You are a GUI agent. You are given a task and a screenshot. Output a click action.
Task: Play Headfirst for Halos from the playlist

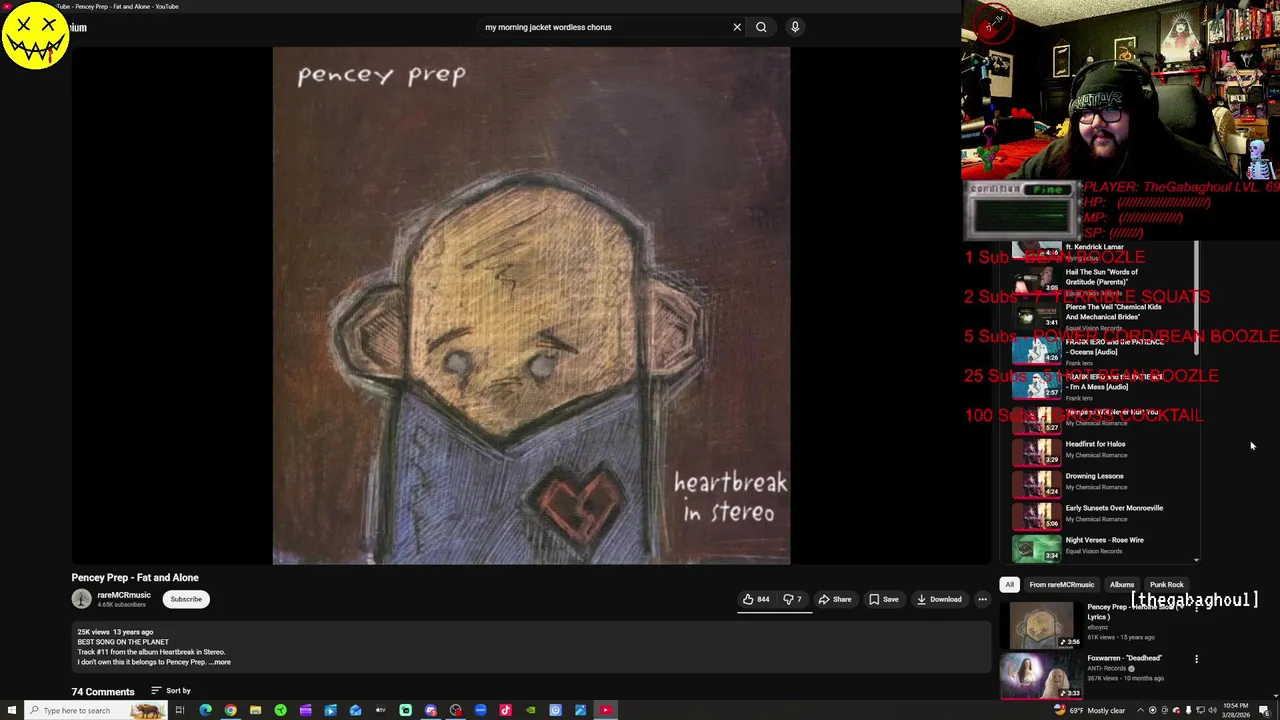[x=1095, y=444]
